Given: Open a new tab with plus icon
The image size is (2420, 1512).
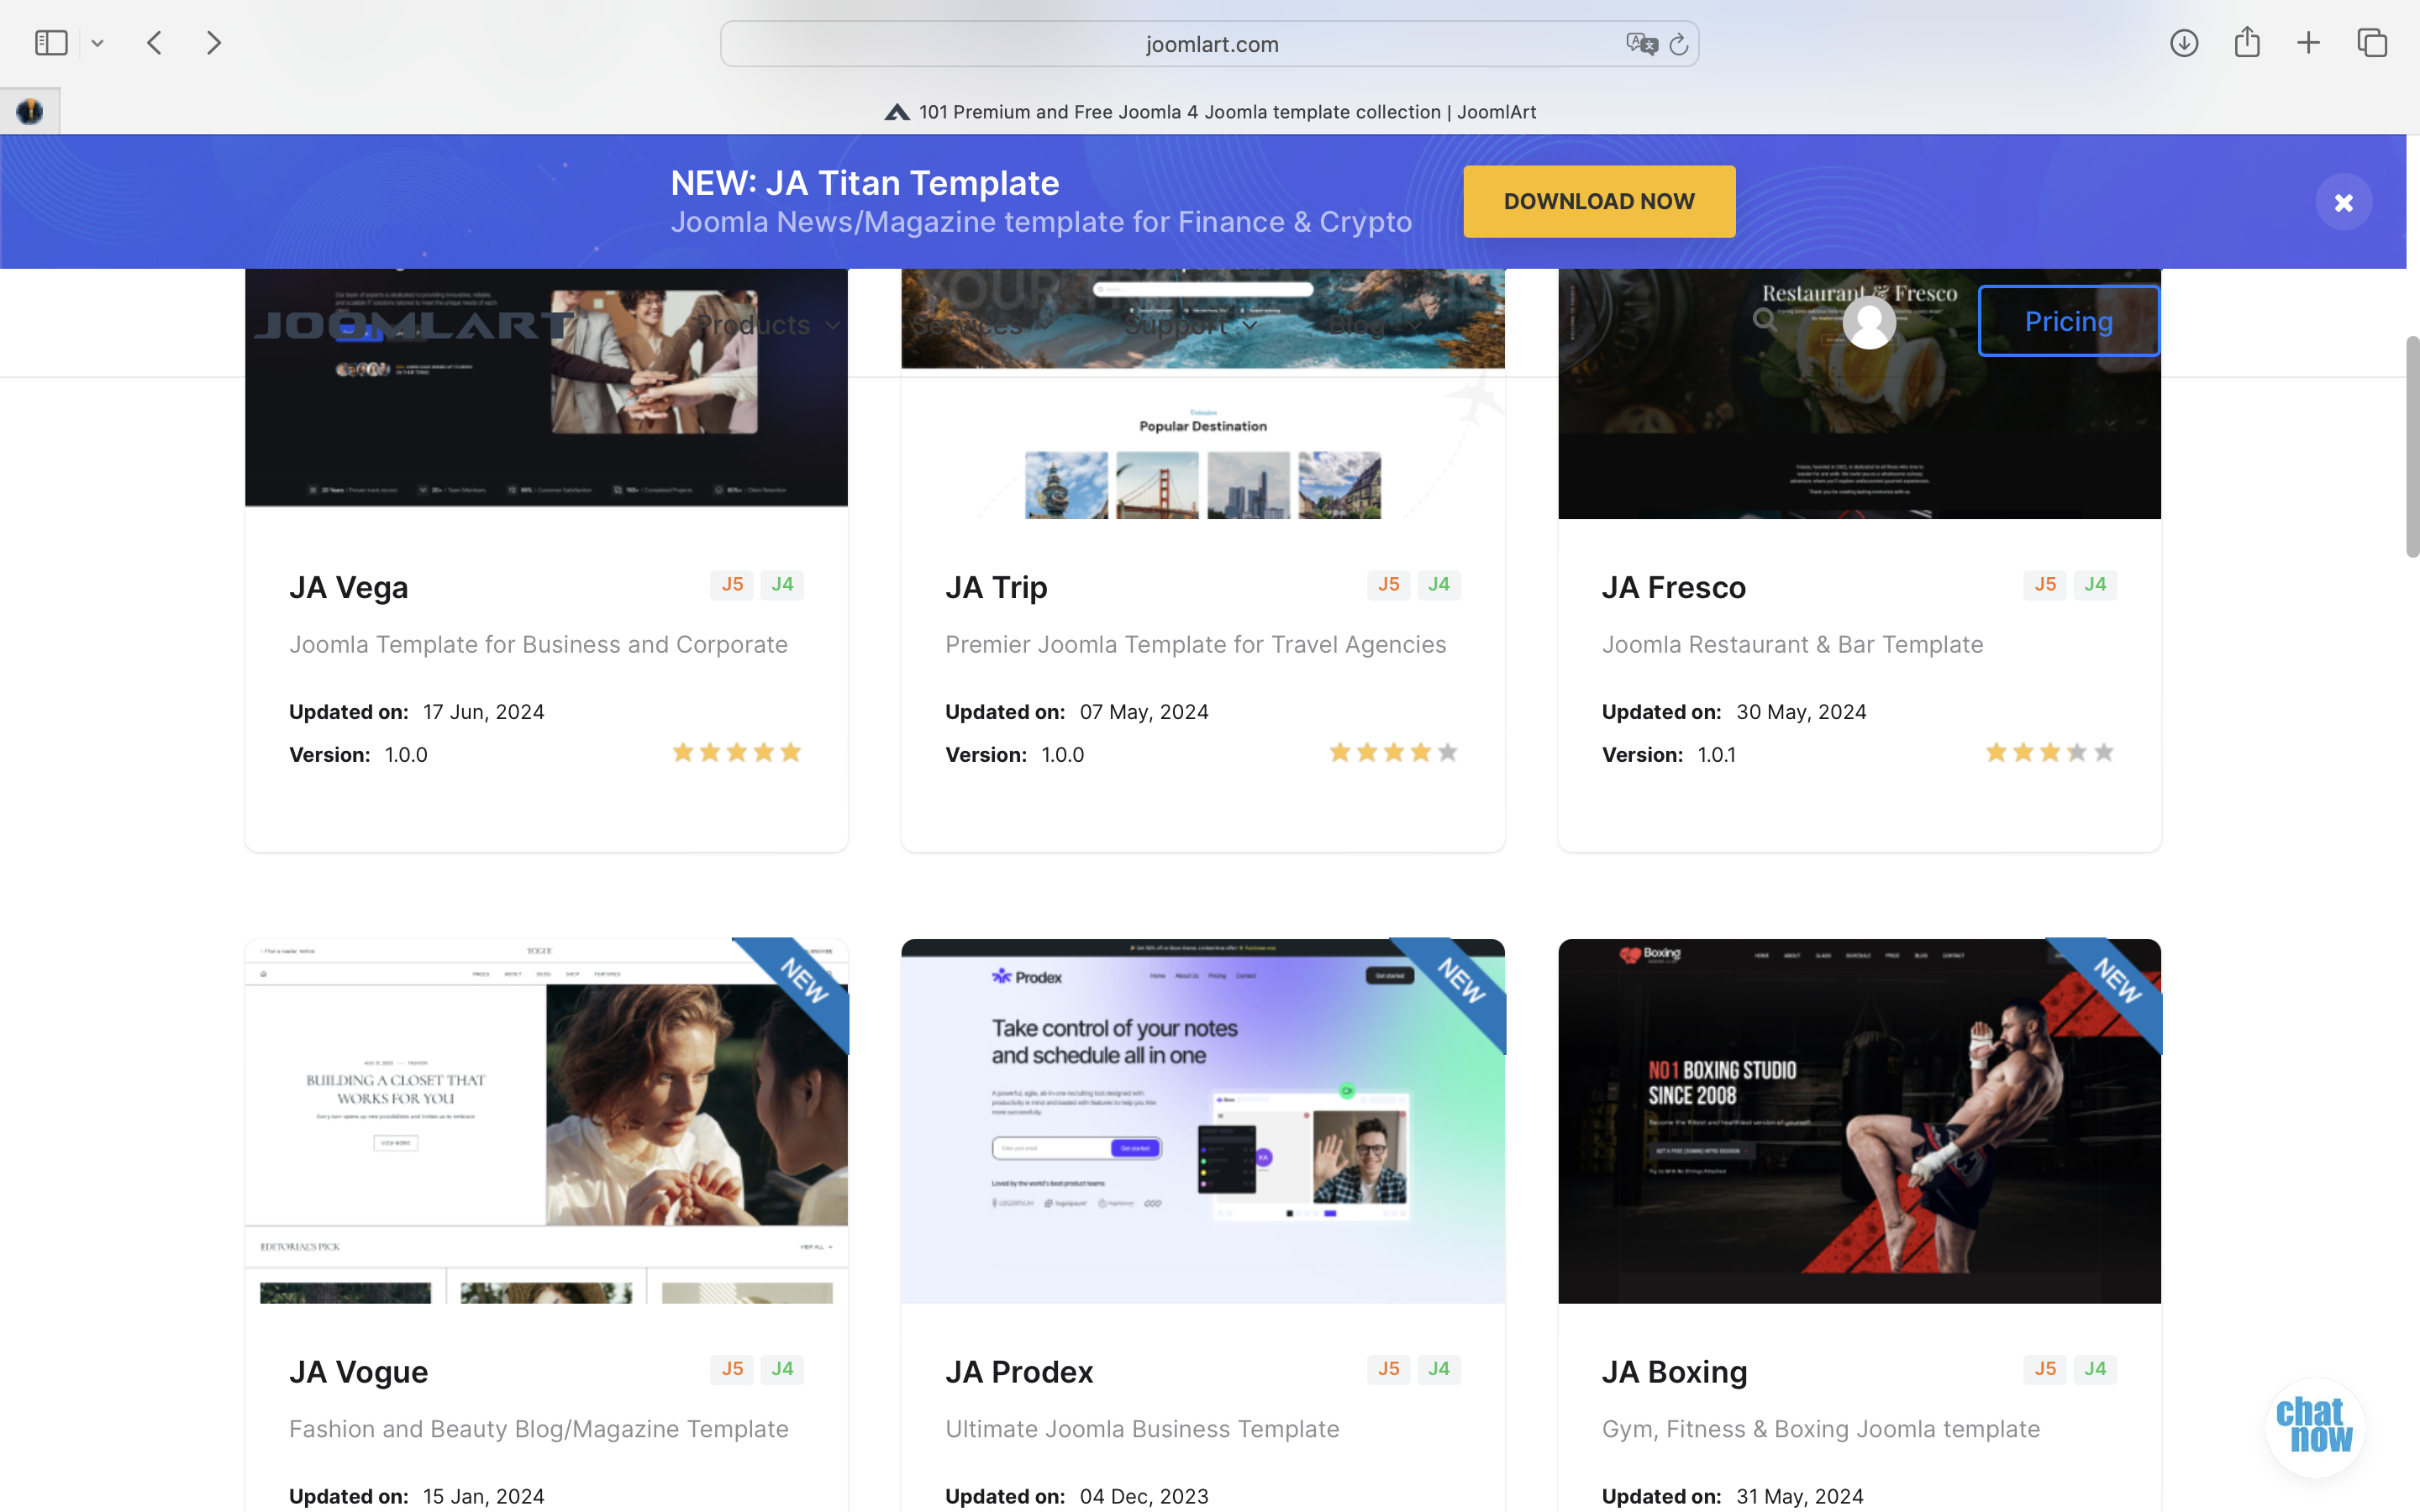Looking at the screenshot, I should pyautogui.click(x=2308, y=43).
